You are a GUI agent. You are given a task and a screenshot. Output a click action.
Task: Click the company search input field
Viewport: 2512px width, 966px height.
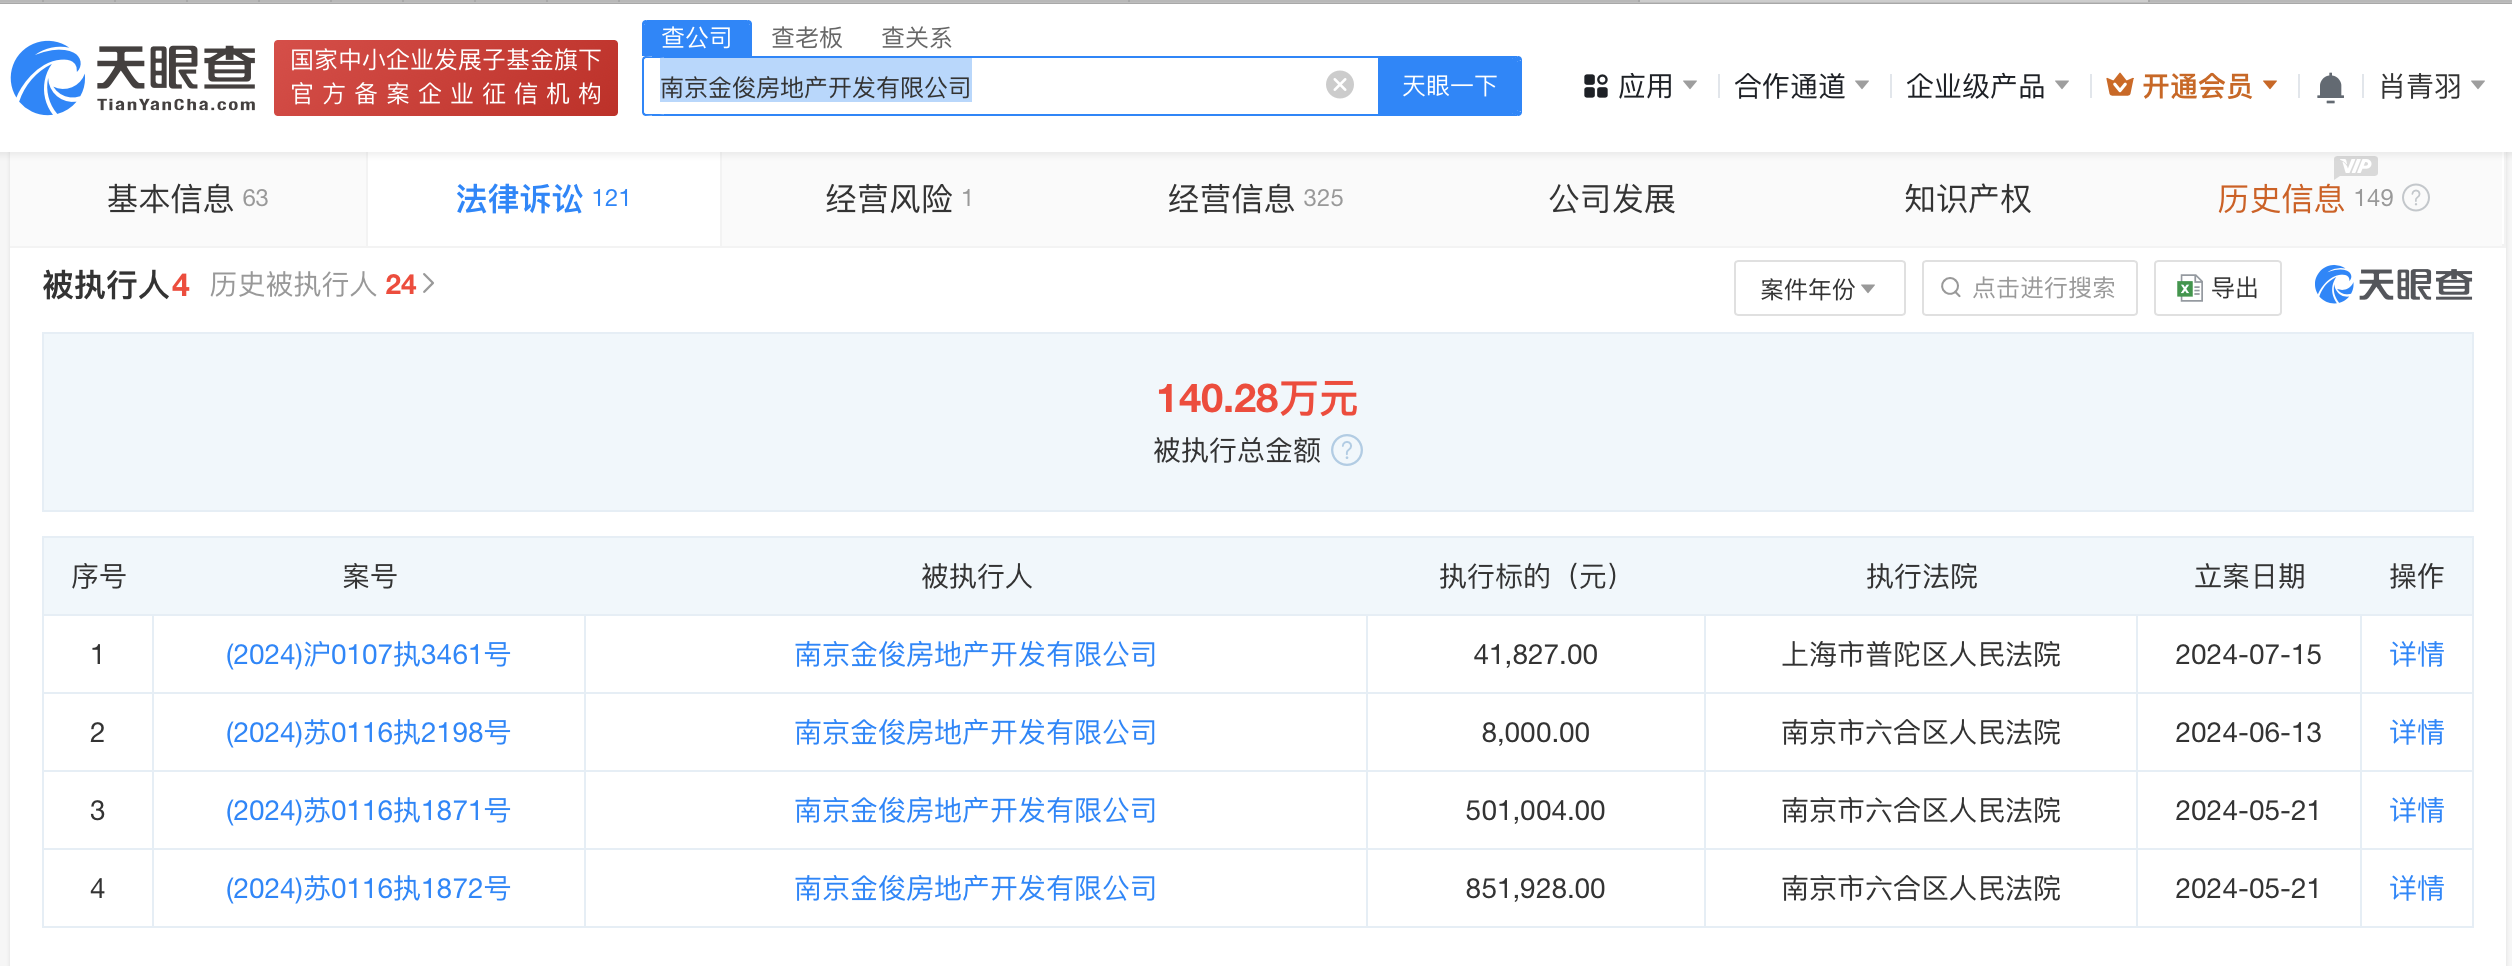(x=1000, y=86)
